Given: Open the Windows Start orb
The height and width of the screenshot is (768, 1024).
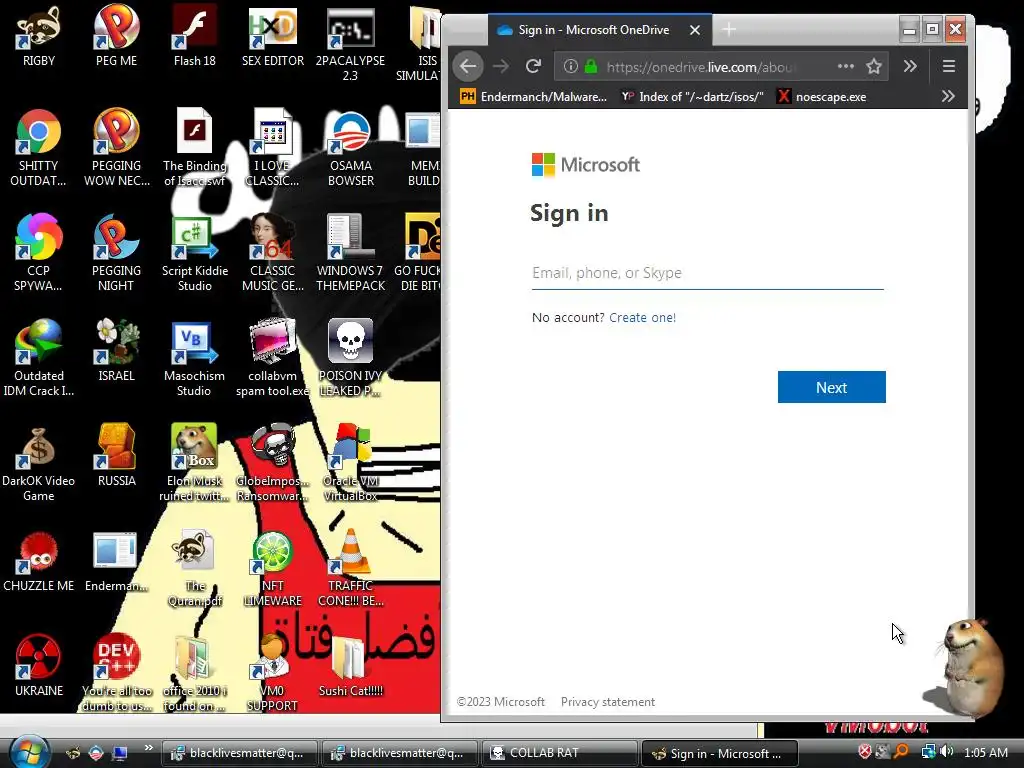Looking at the screenshot, I should point(29,751).
